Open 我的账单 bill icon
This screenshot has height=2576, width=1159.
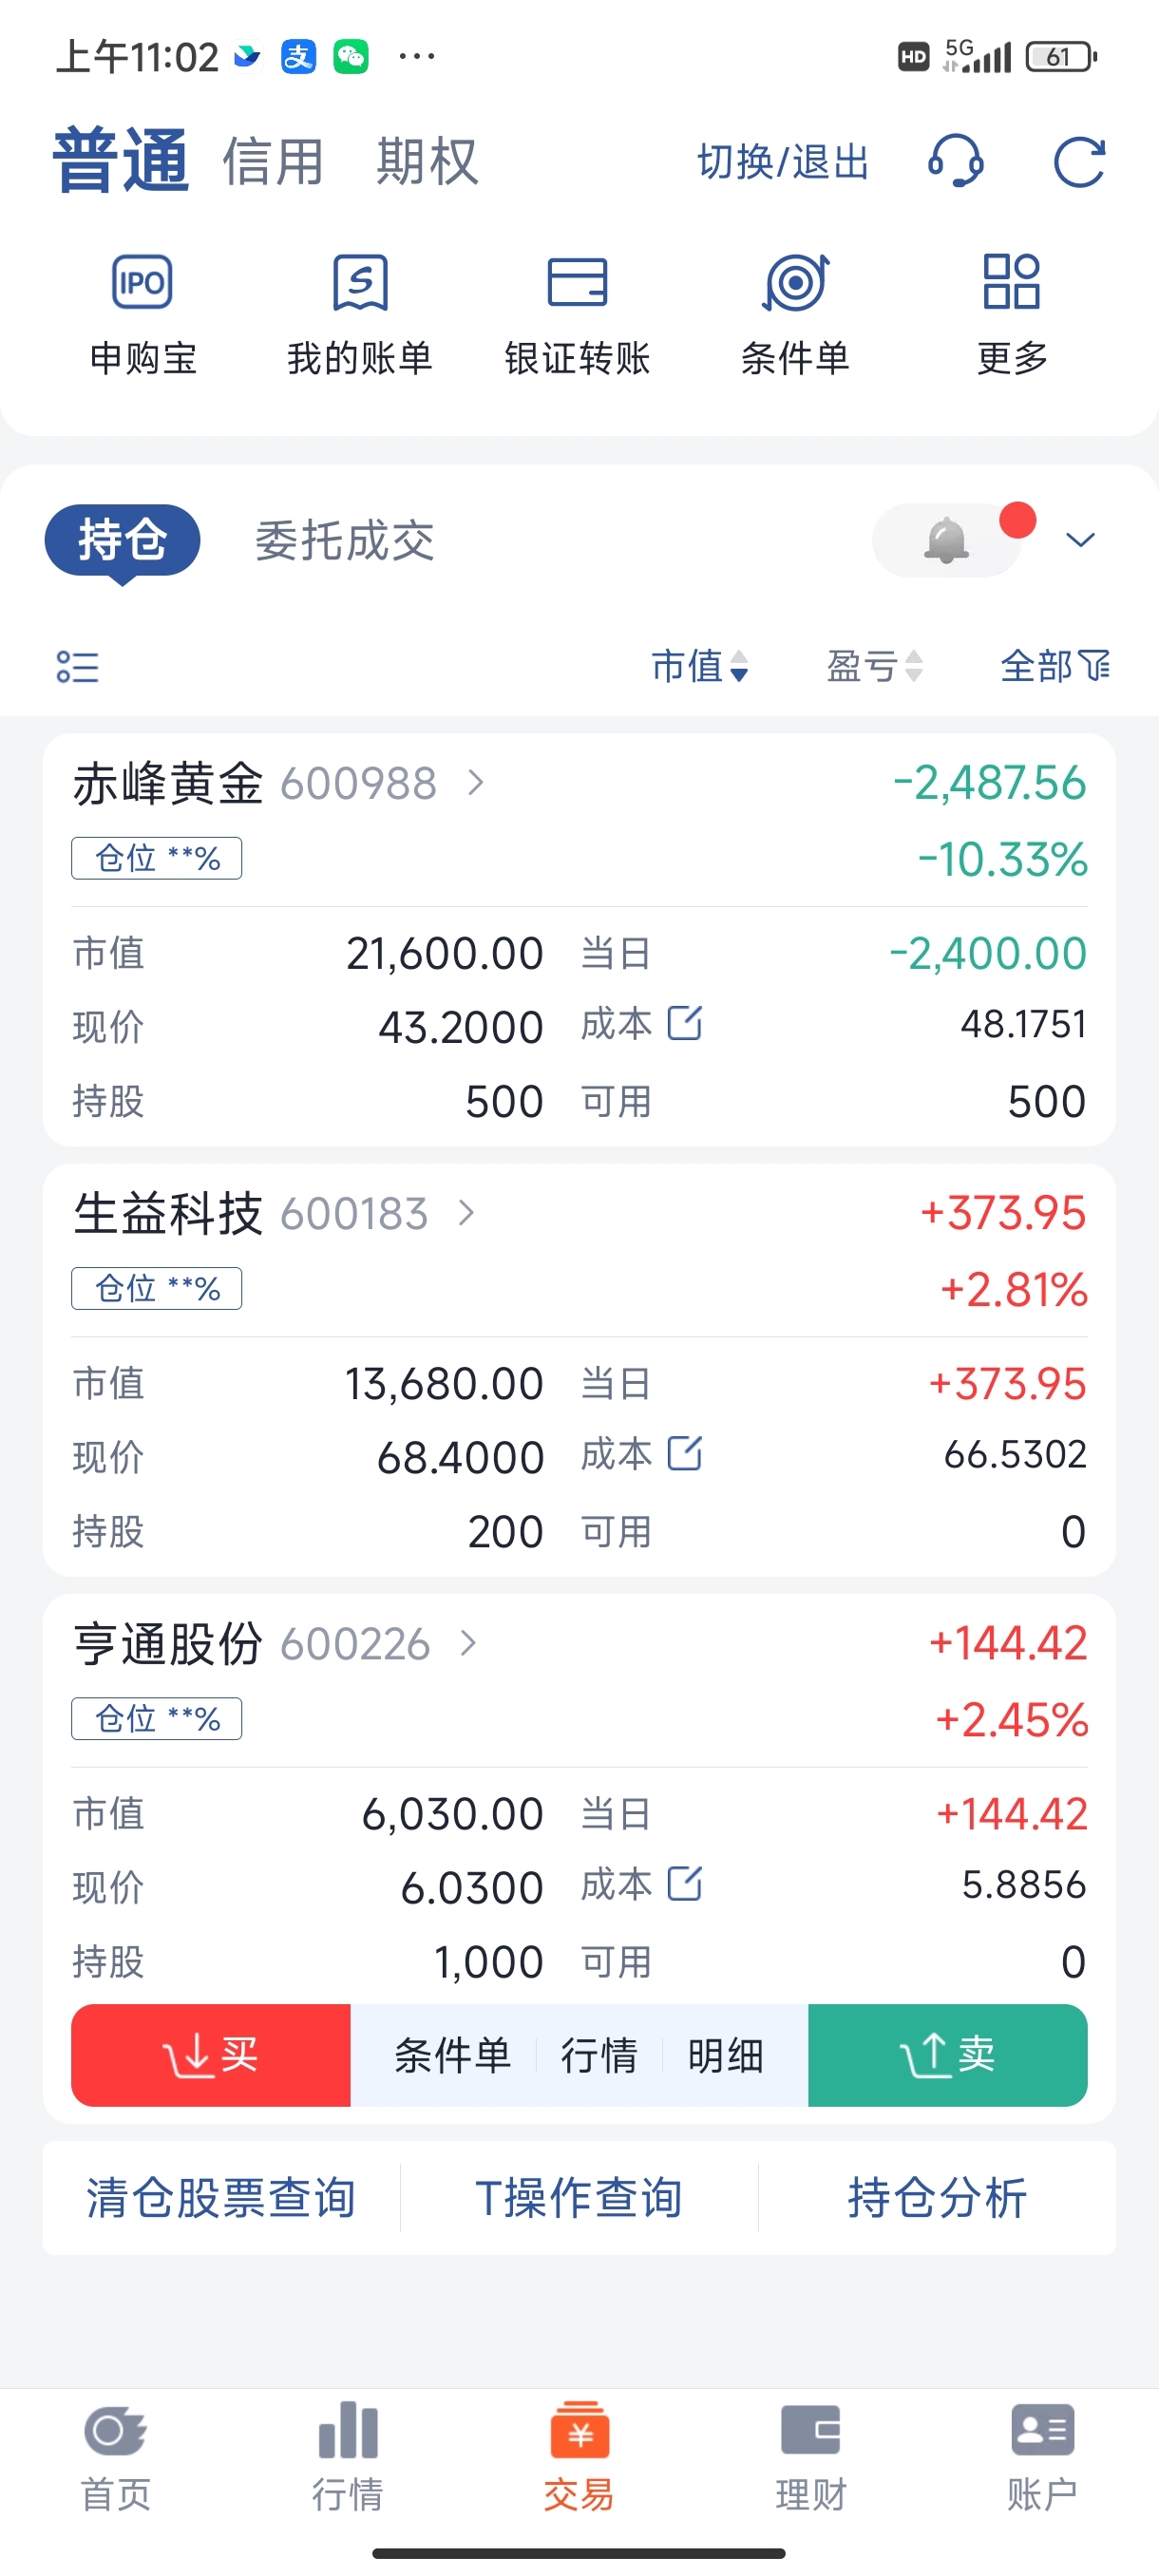(x=360, y=283)
